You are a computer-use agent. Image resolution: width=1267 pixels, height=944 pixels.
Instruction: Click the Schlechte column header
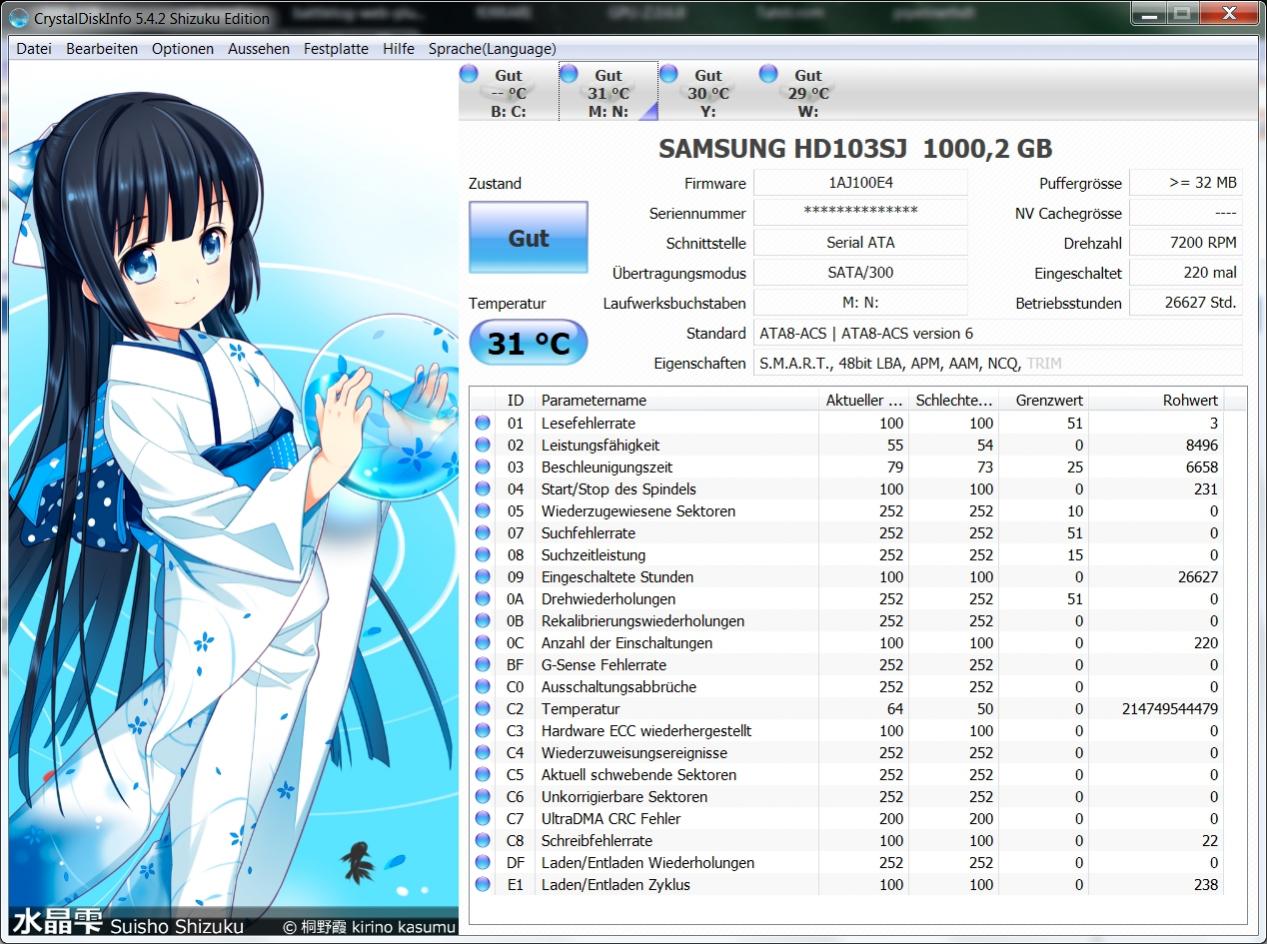tap(954, 400)
